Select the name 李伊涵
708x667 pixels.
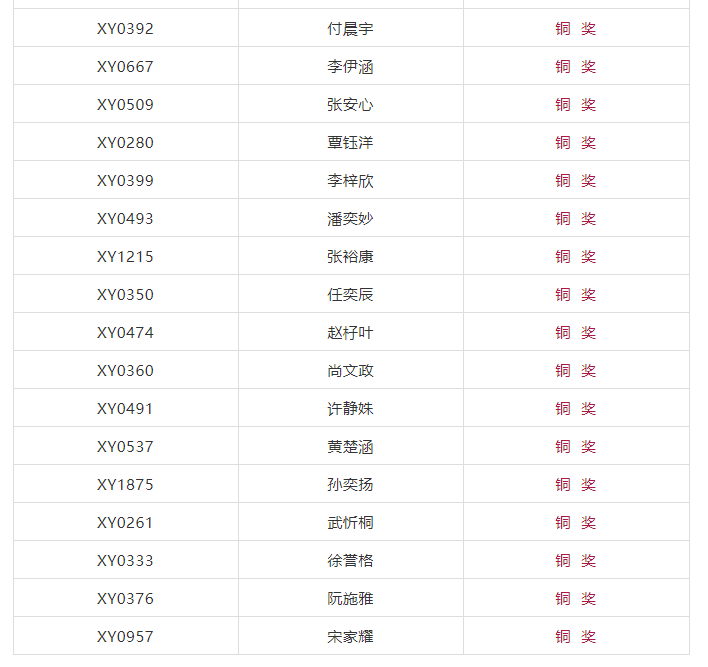(x=350, y=67)
